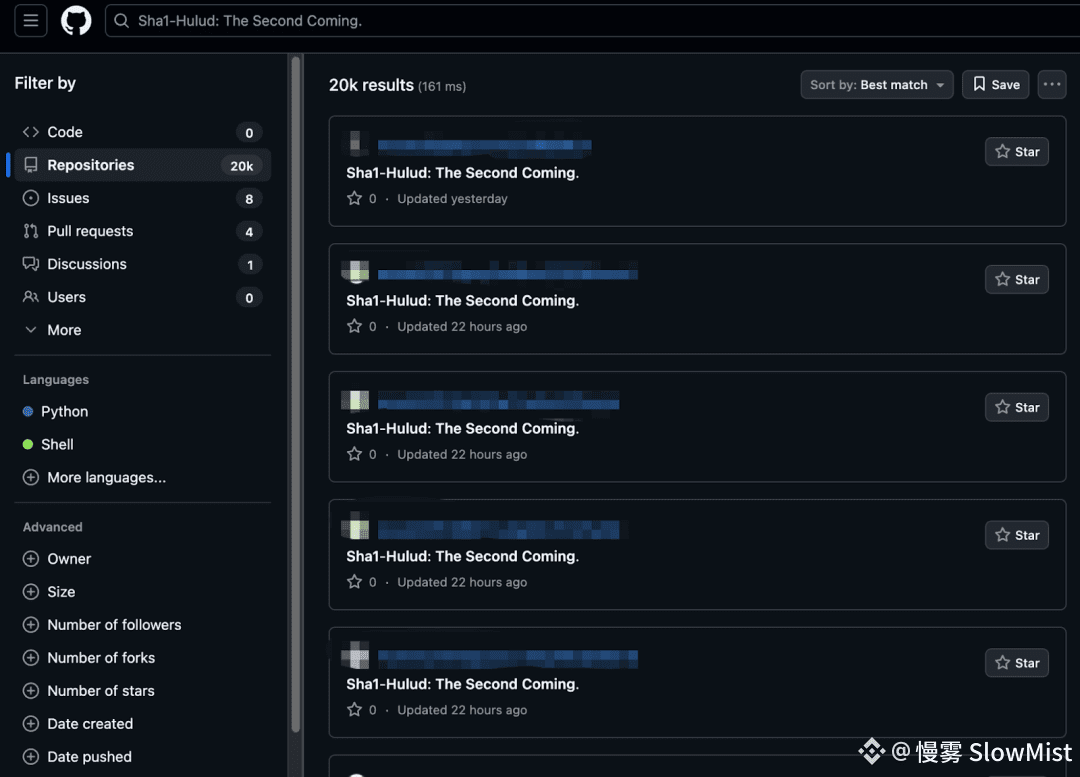Click the green Shell color dot
Image resolution: width=1080 pixels, height=777 pixels.
(x=28, y=445)
